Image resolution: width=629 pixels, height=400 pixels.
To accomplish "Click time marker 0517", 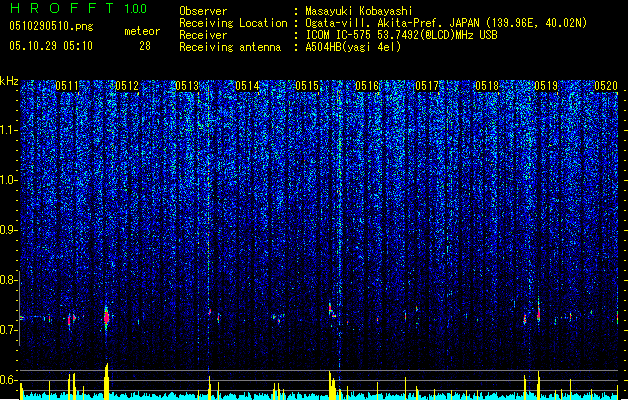I will (x=427, y=86).
